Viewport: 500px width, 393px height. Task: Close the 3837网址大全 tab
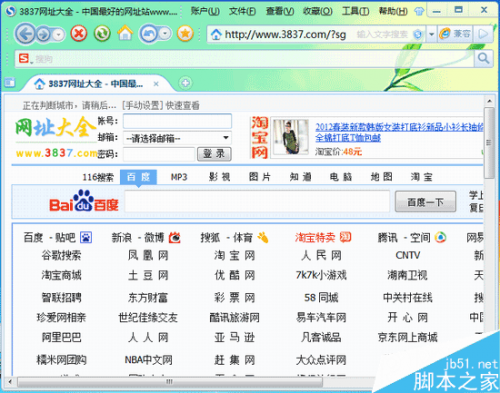pos(156,84)
